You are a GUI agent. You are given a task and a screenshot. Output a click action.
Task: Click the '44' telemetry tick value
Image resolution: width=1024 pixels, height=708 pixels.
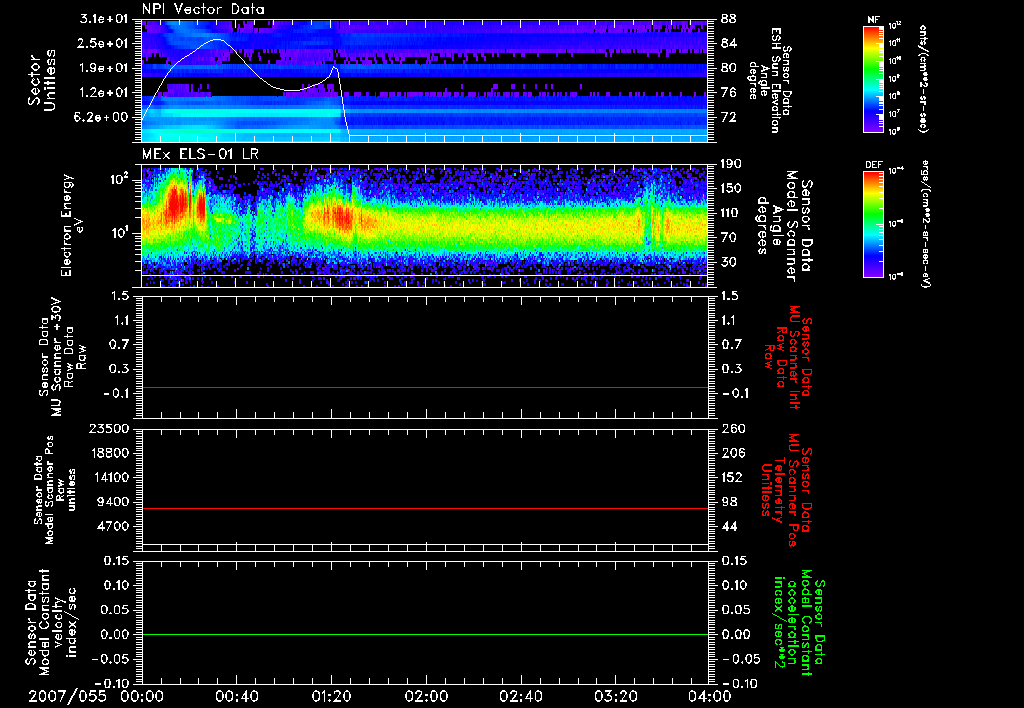(729, 526)
